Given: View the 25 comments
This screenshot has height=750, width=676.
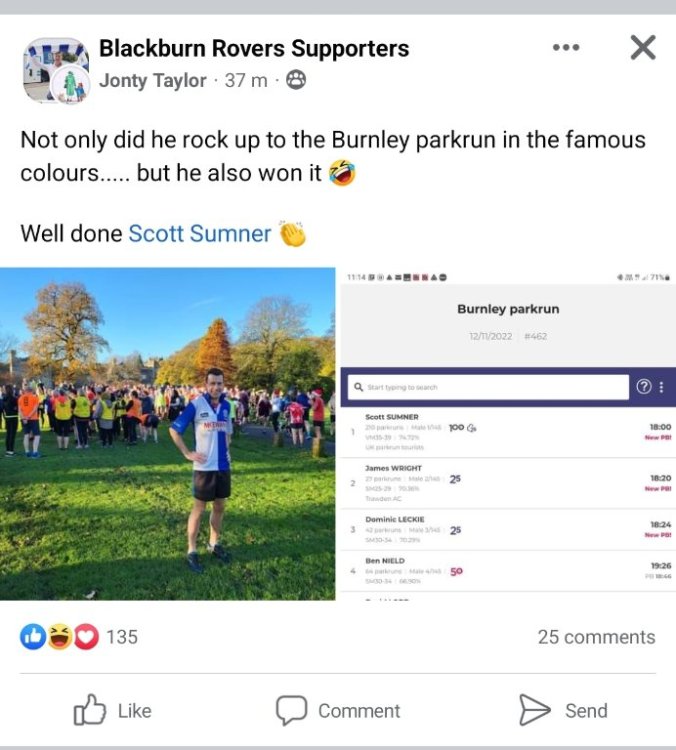Looking at the screenshot, I should 596,637.
